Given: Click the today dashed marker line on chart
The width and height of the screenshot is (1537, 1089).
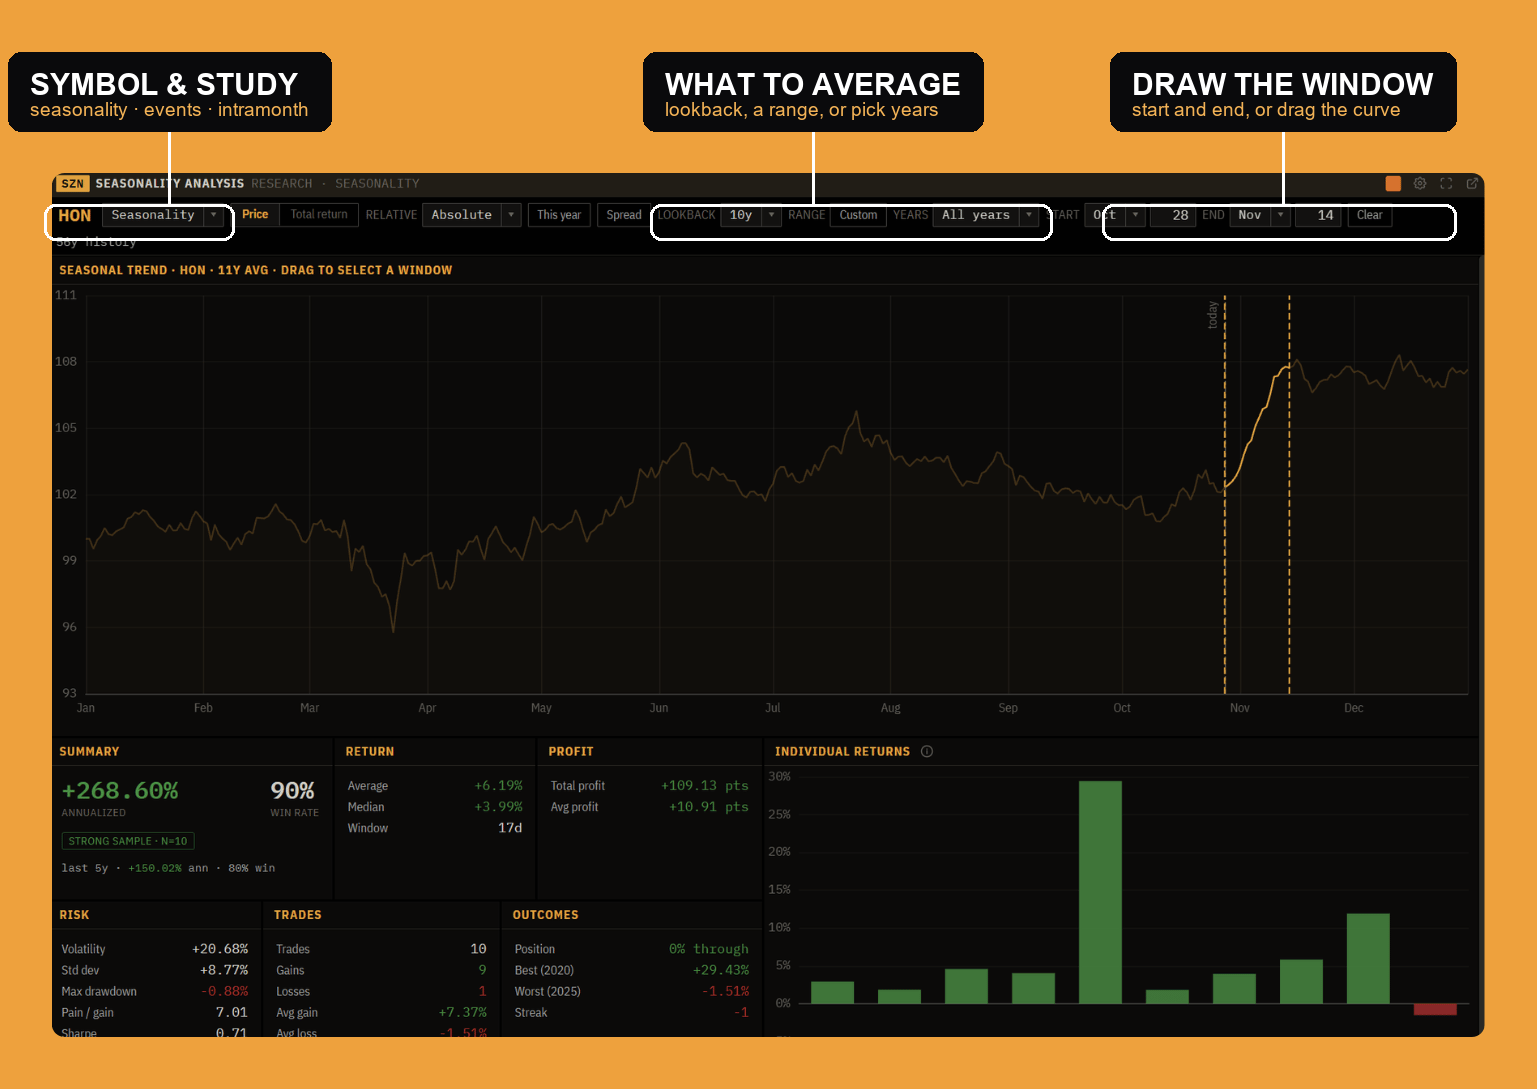Looking at the screenshot, I should pyautogui.click(x=1225, y=495).
